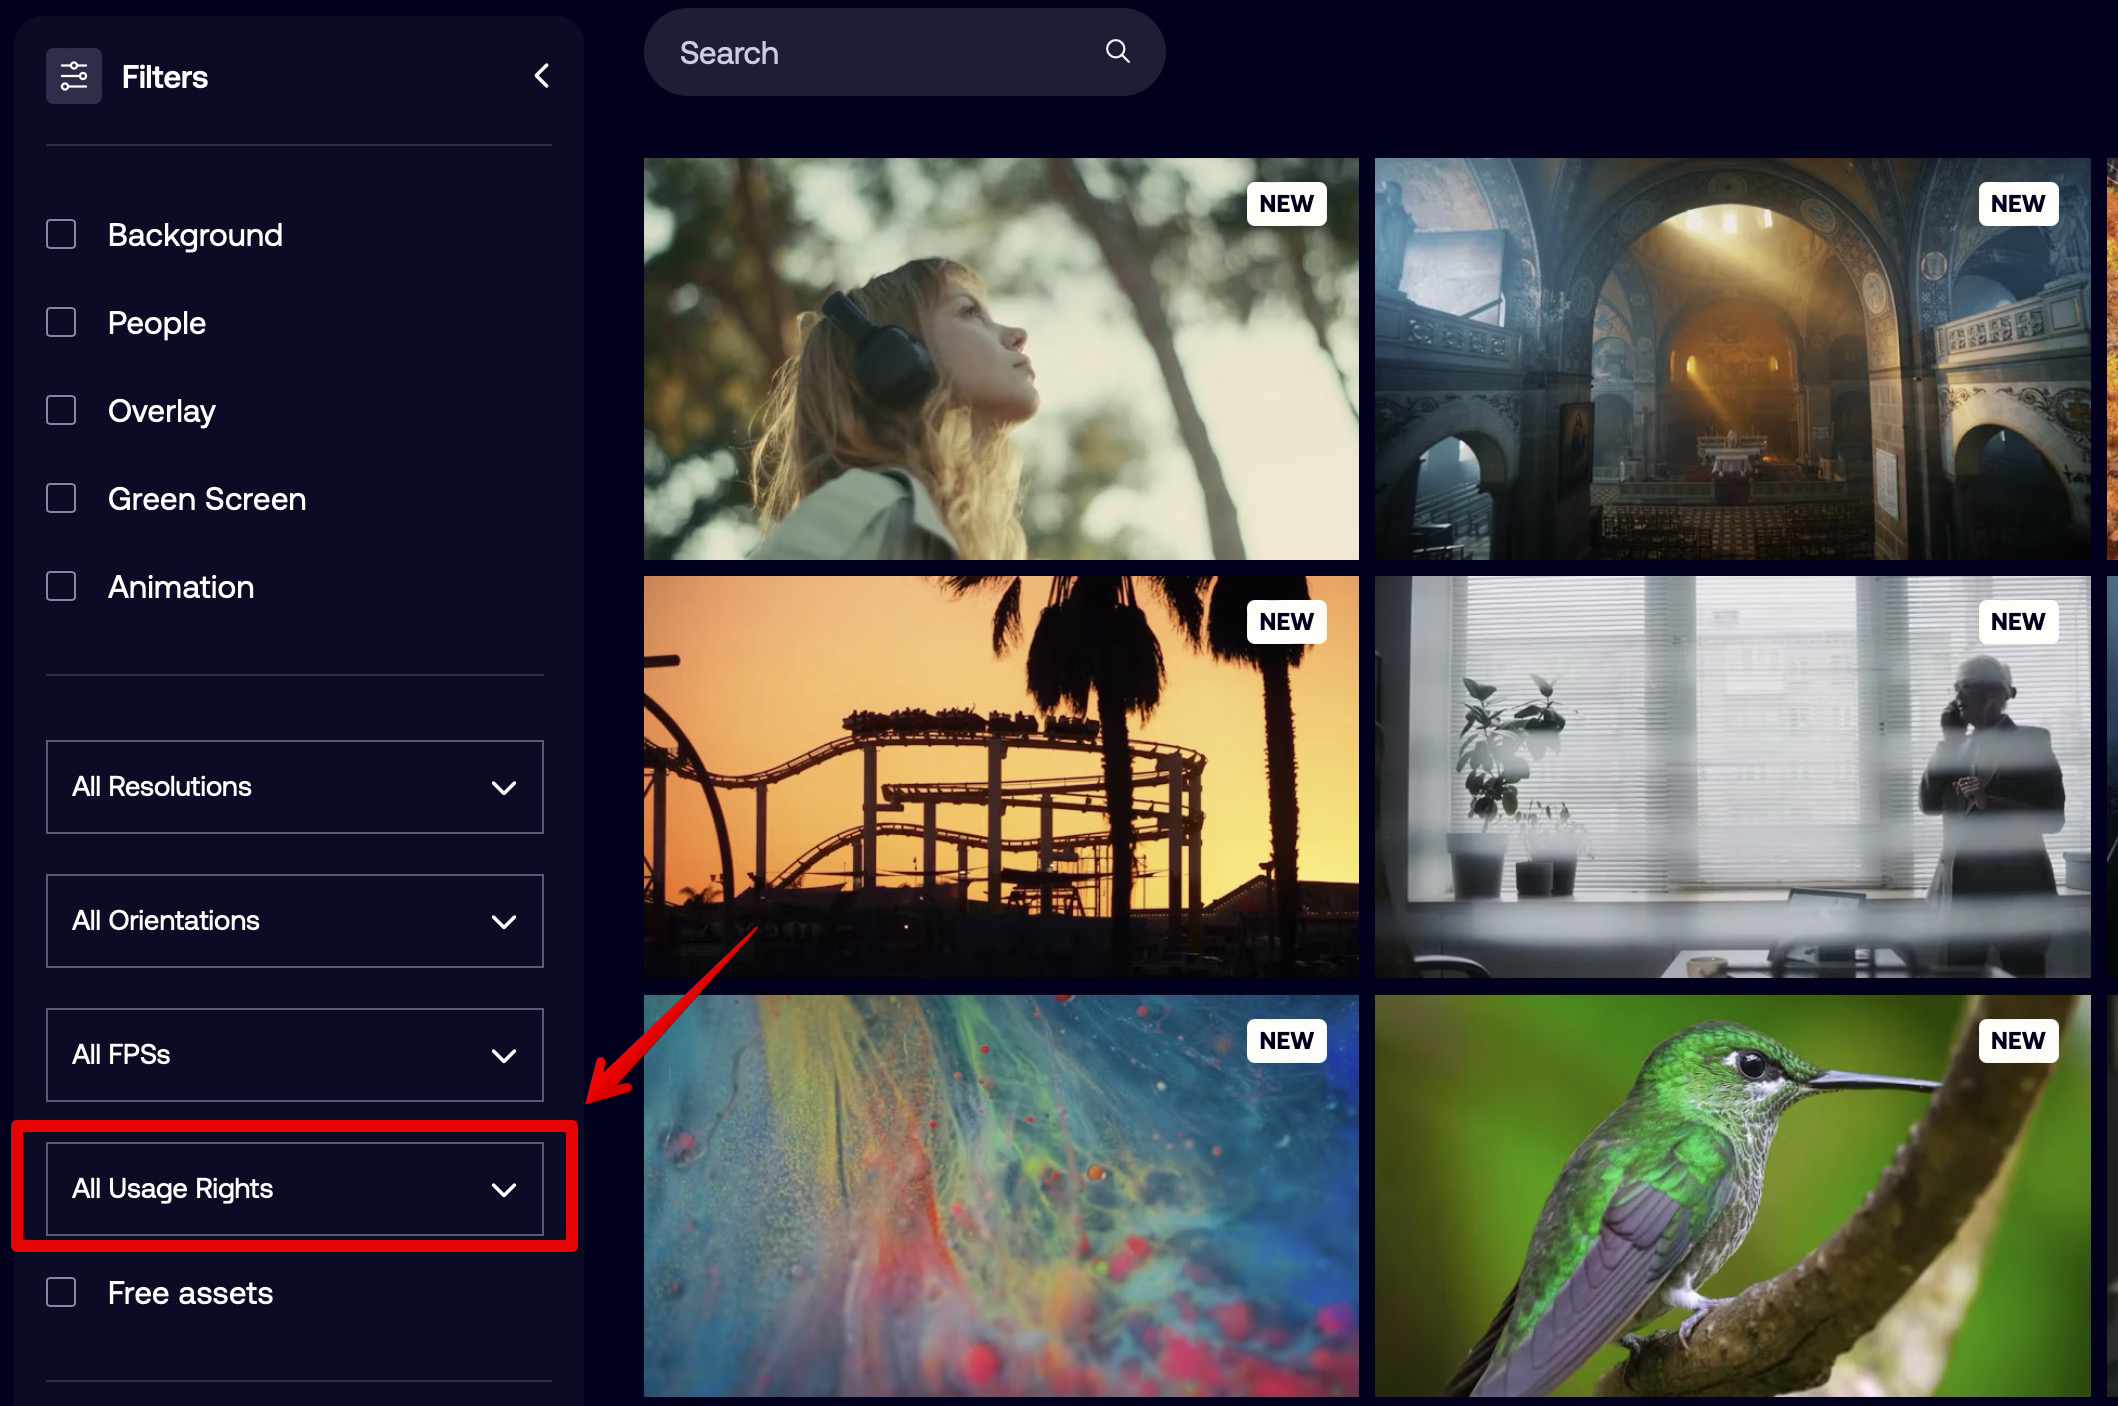Check the Overlay filter checkbox
The width and height of the screenshot is (2118, 1406).
coord(62,411)
